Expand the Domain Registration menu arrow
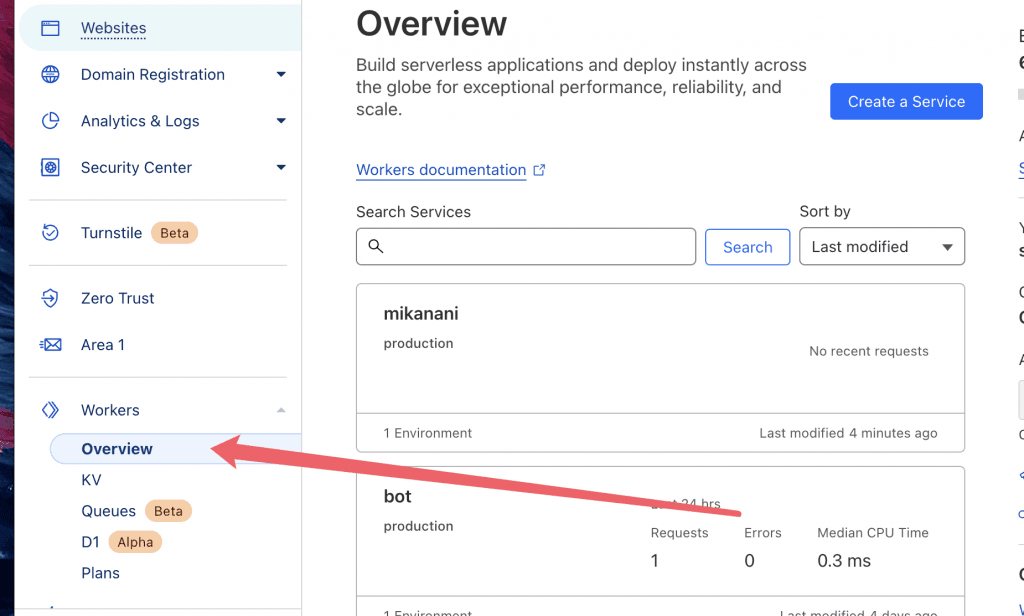The image size is (1024, 616). tap(281, 74)
